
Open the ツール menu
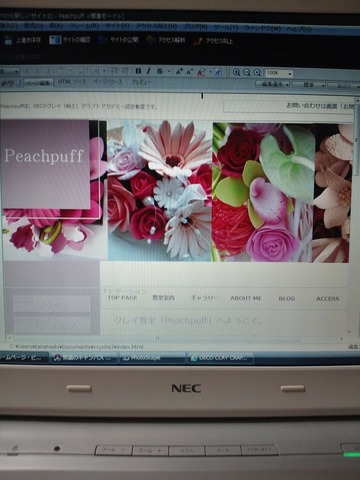tap(226, 27)
